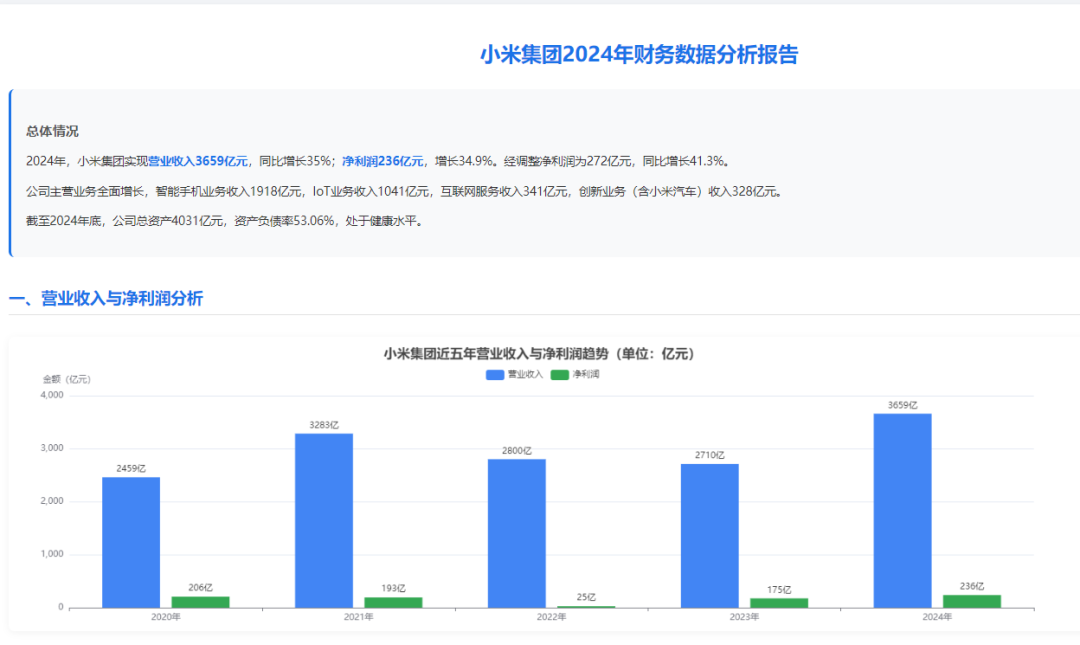Click x-axis label 2024年
Image resolution: width=1080 pixels, height=645 pixels.
(x=937, y=617)
